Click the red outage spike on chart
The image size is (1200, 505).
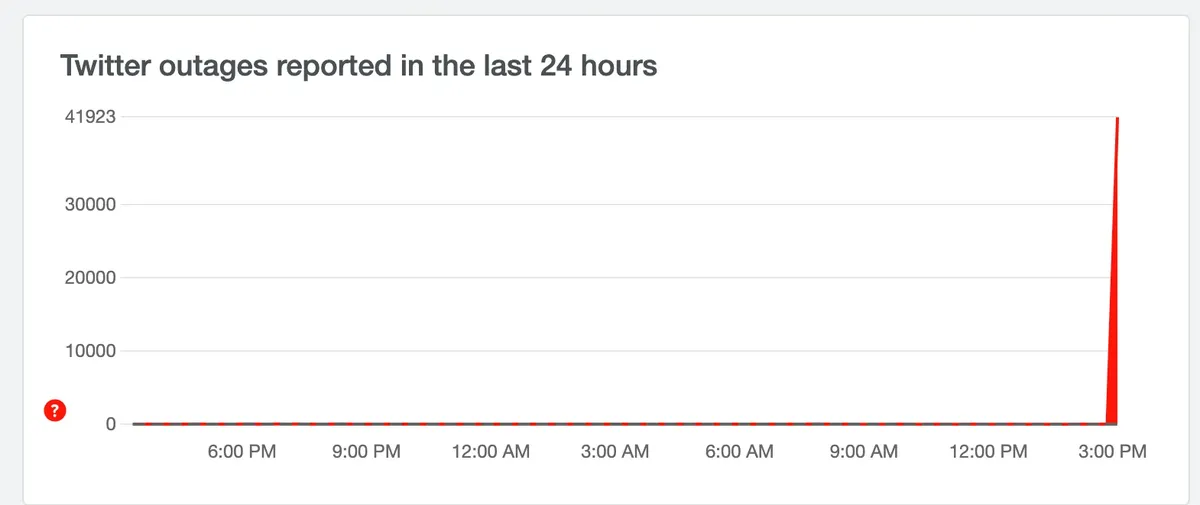(1114, 300)
